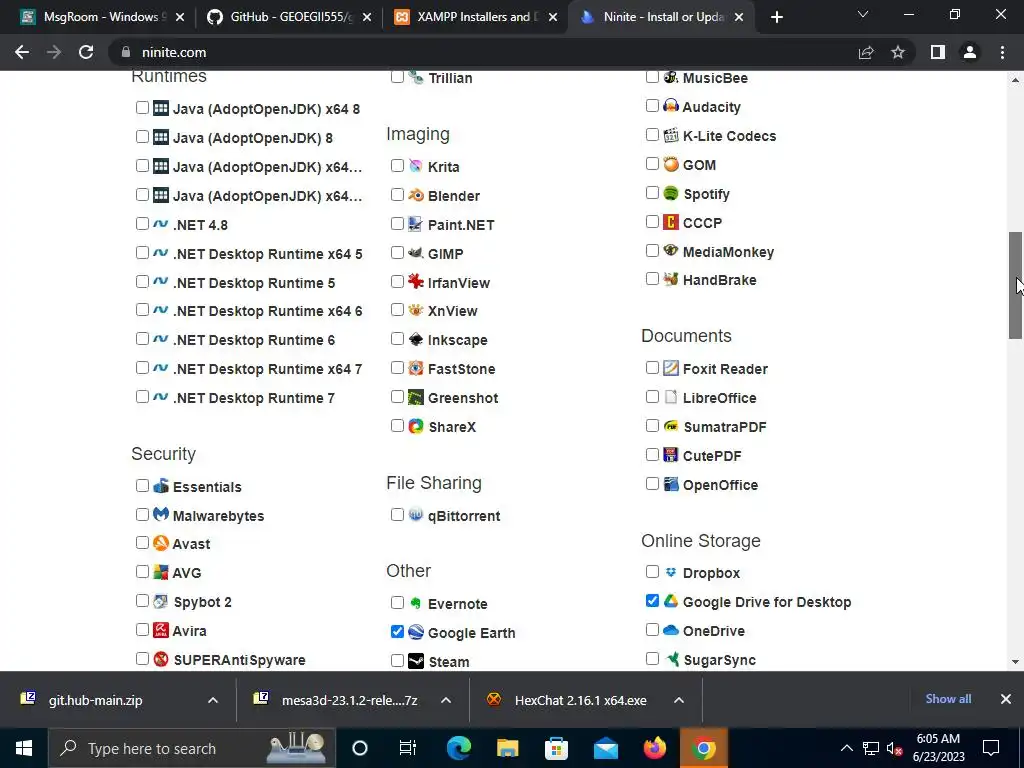Click the Inkscape icon

pyautogui.click(x=415, y=339)
